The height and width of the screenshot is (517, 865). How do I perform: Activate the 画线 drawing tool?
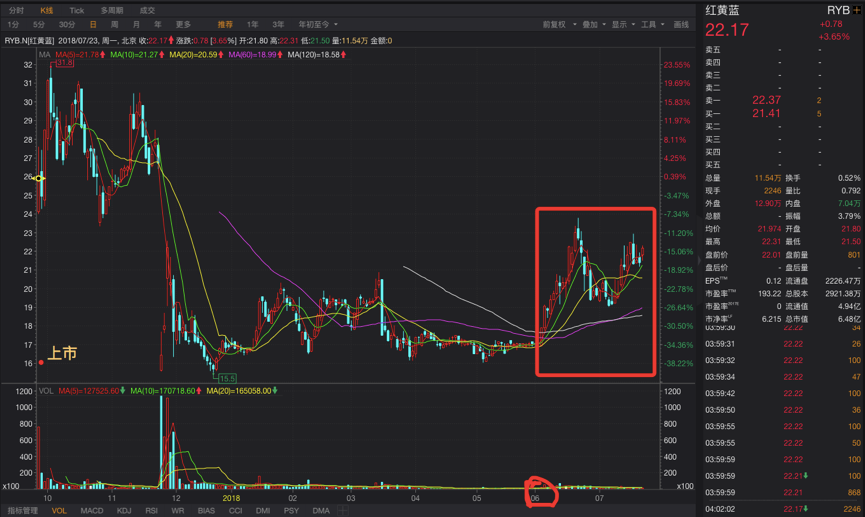pyautogui.click(x=681, y=24)
